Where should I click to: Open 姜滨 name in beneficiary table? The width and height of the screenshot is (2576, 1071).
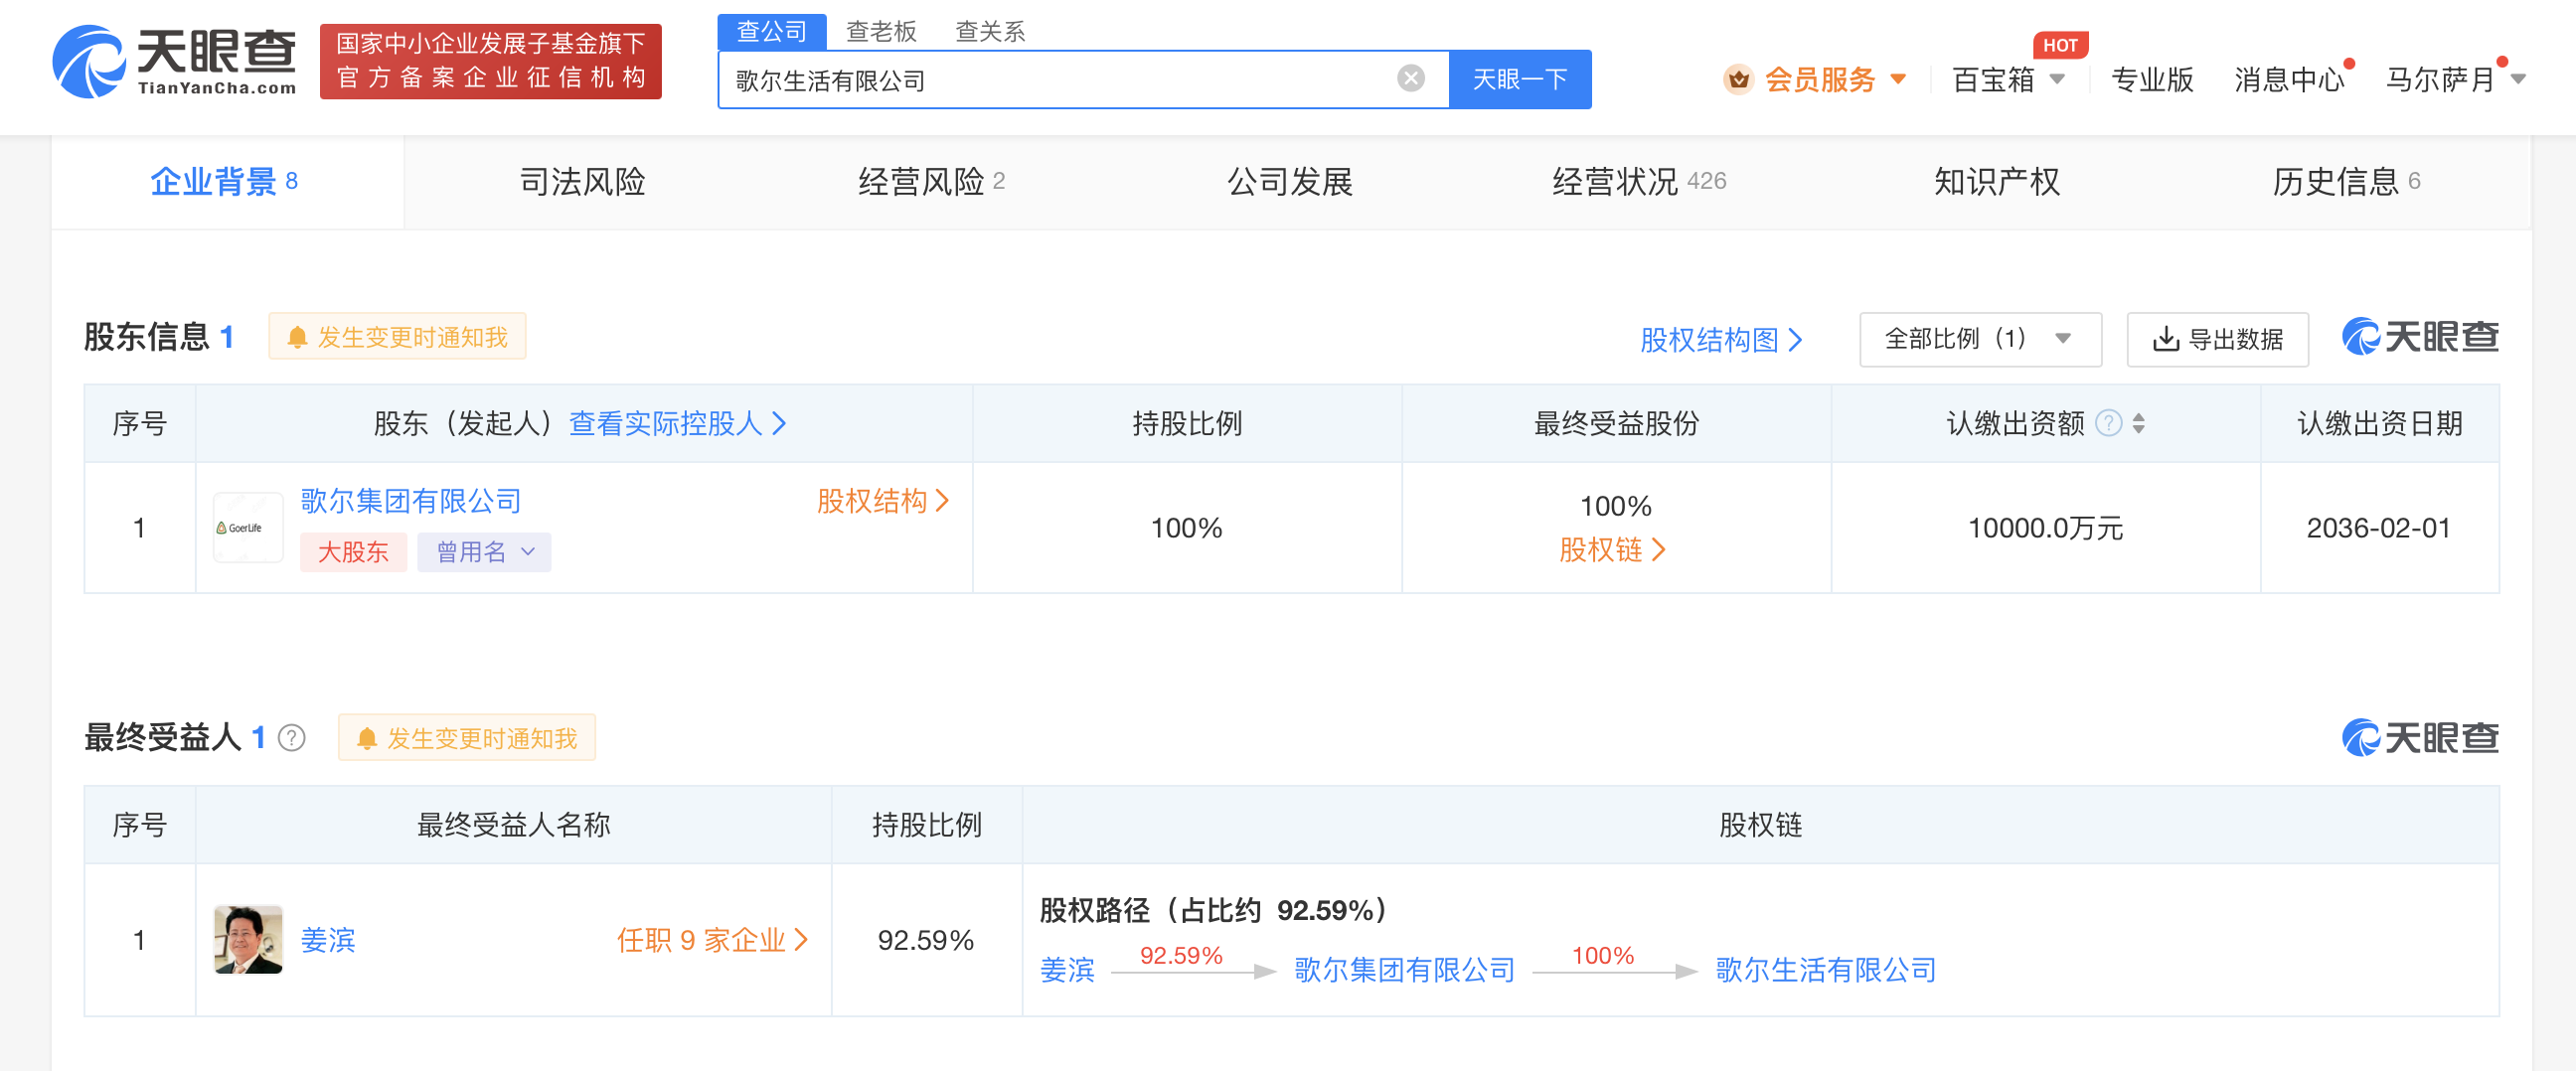[328, 940]
